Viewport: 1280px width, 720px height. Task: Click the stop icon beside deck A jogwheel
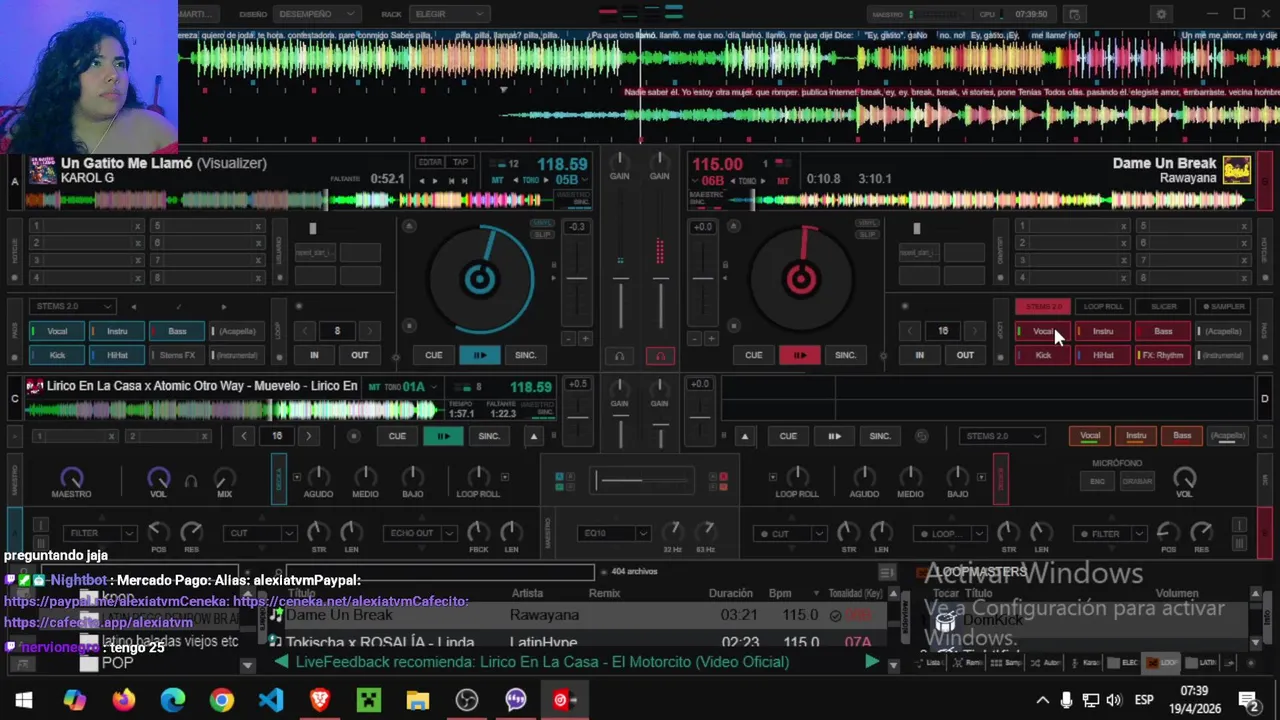[409, 325]
